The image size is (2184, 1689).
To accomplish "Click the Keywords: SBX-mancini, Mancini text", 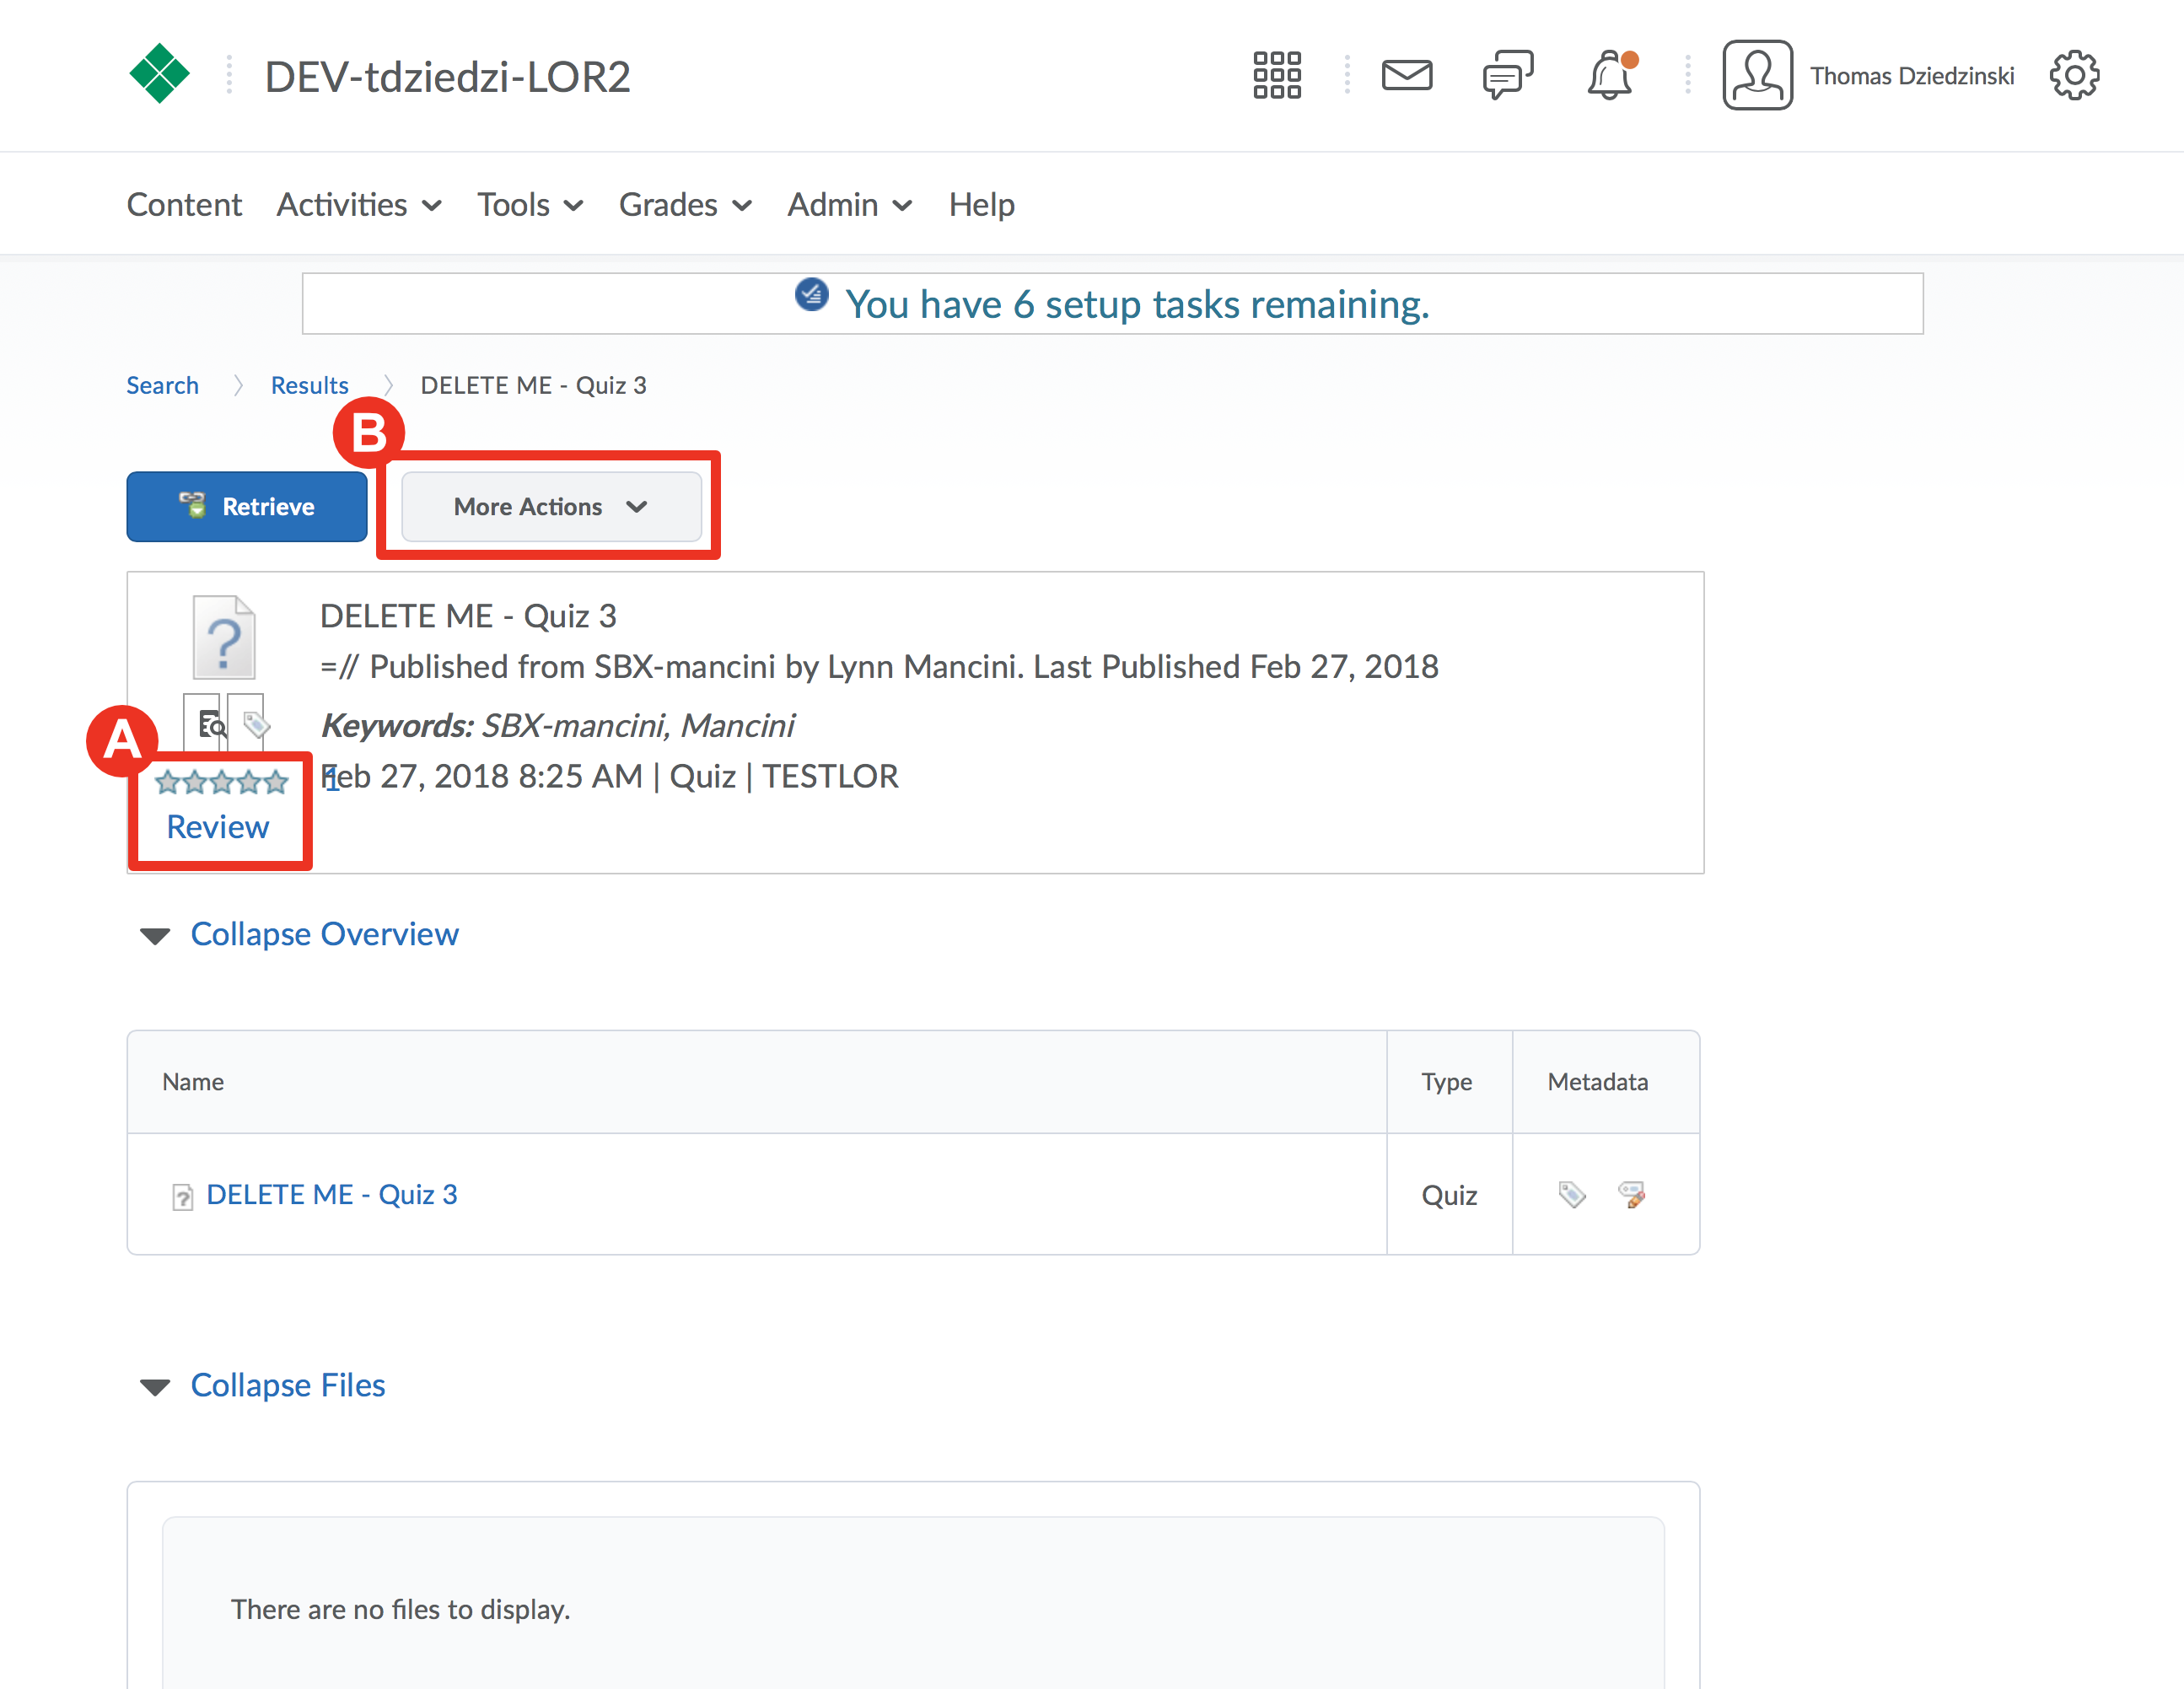I will click(x=558, y=725).
